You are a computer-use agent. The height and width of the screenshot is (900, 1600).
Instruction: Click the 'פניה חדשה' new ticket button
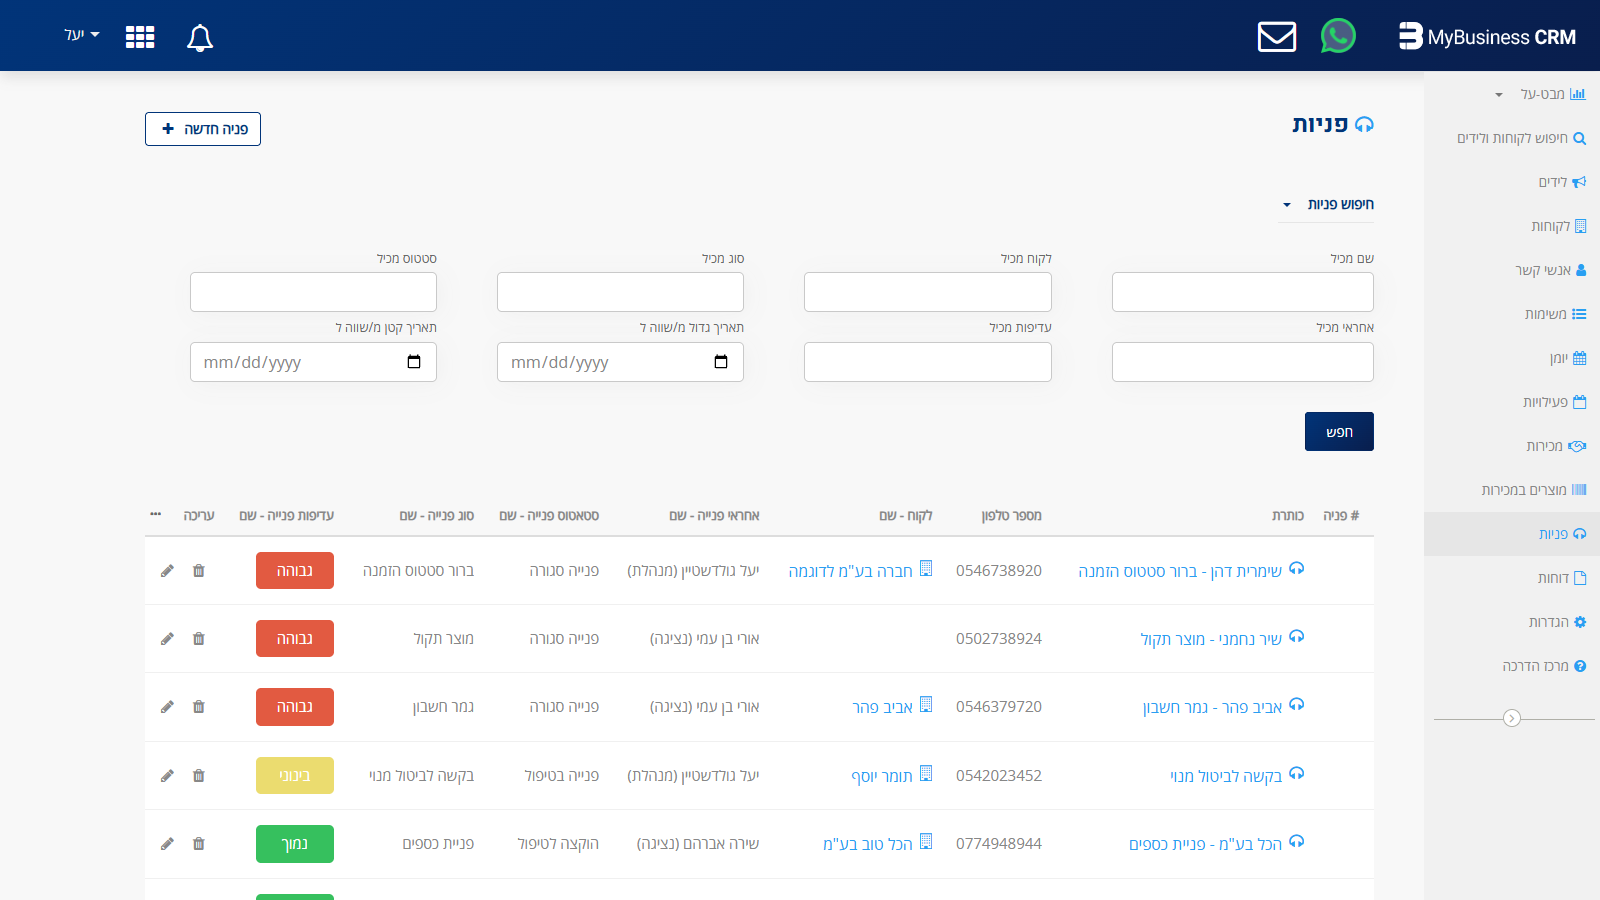coord(203,129)
